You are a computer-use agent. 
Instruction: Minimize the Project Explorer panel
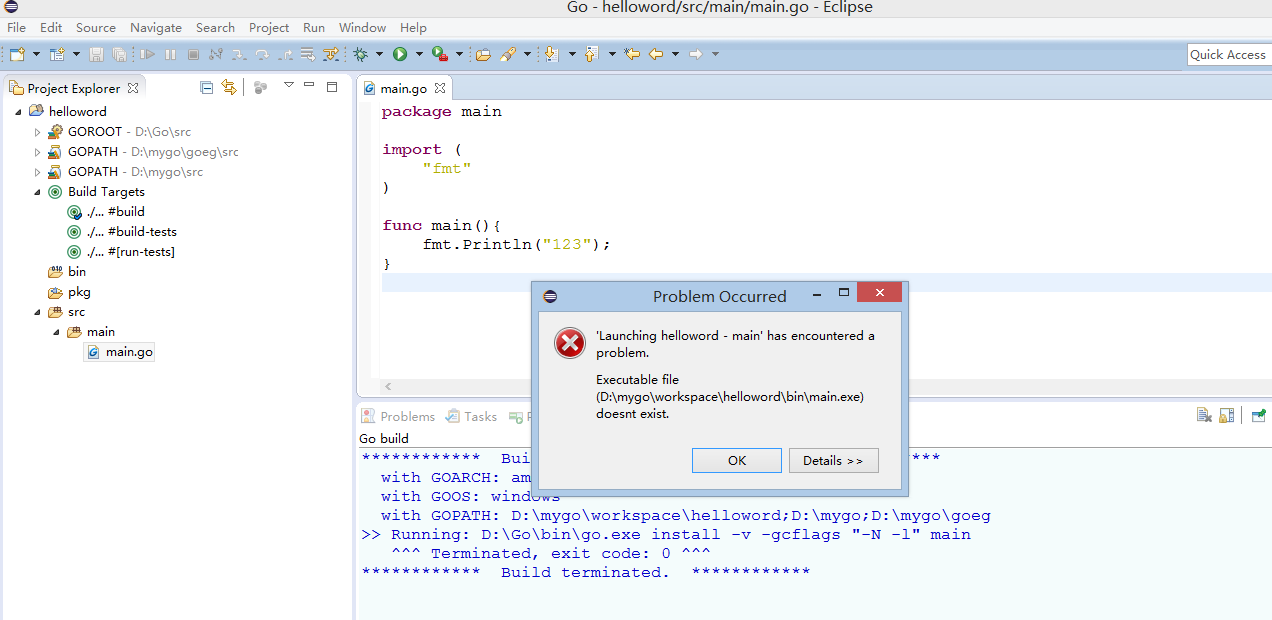pyautogui.click(x=309, y=86)
